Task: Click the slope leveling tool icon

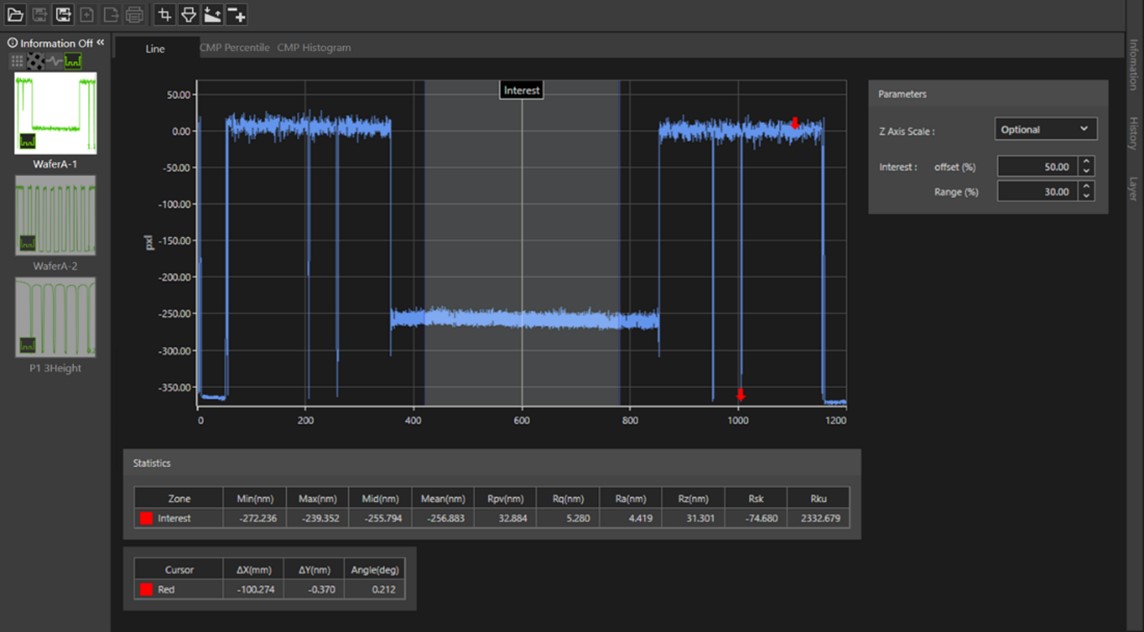Action: tap(212, 15)
